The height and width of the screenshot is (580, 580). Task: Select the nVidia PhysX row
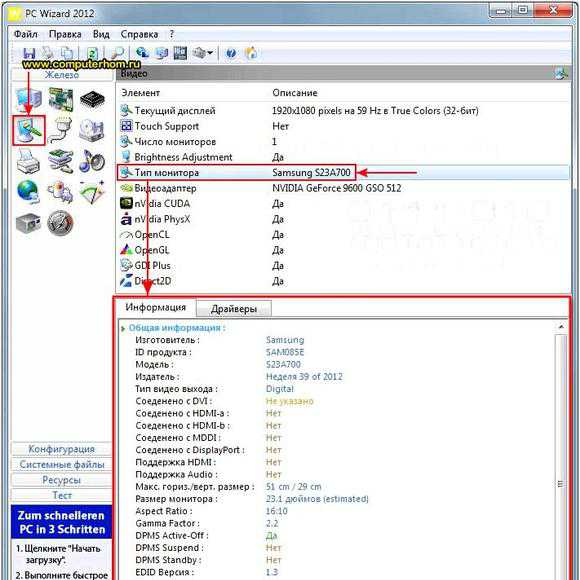343,219
